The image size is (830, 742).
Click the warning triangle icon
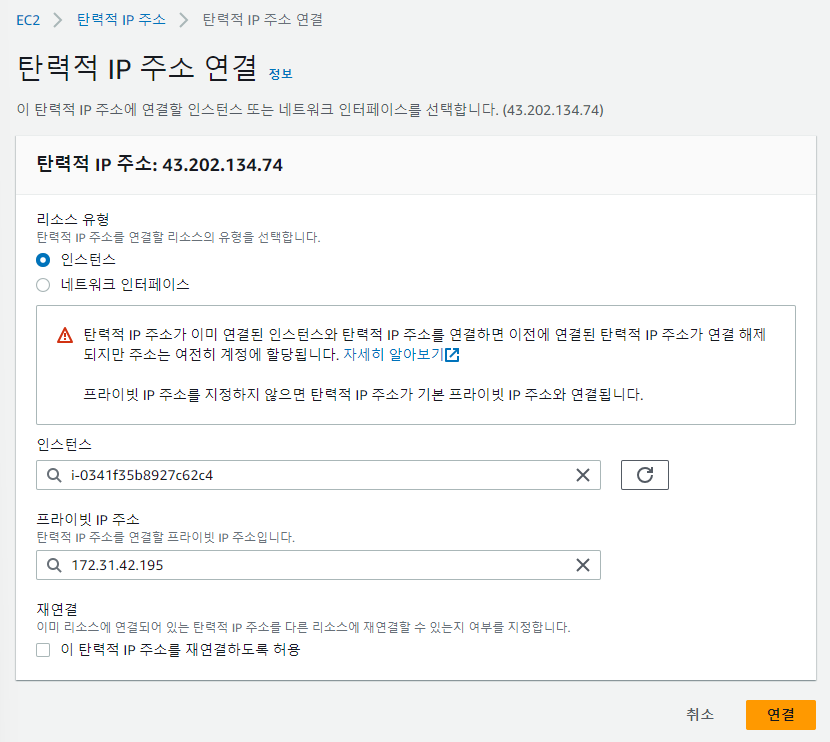pos(65,335)
